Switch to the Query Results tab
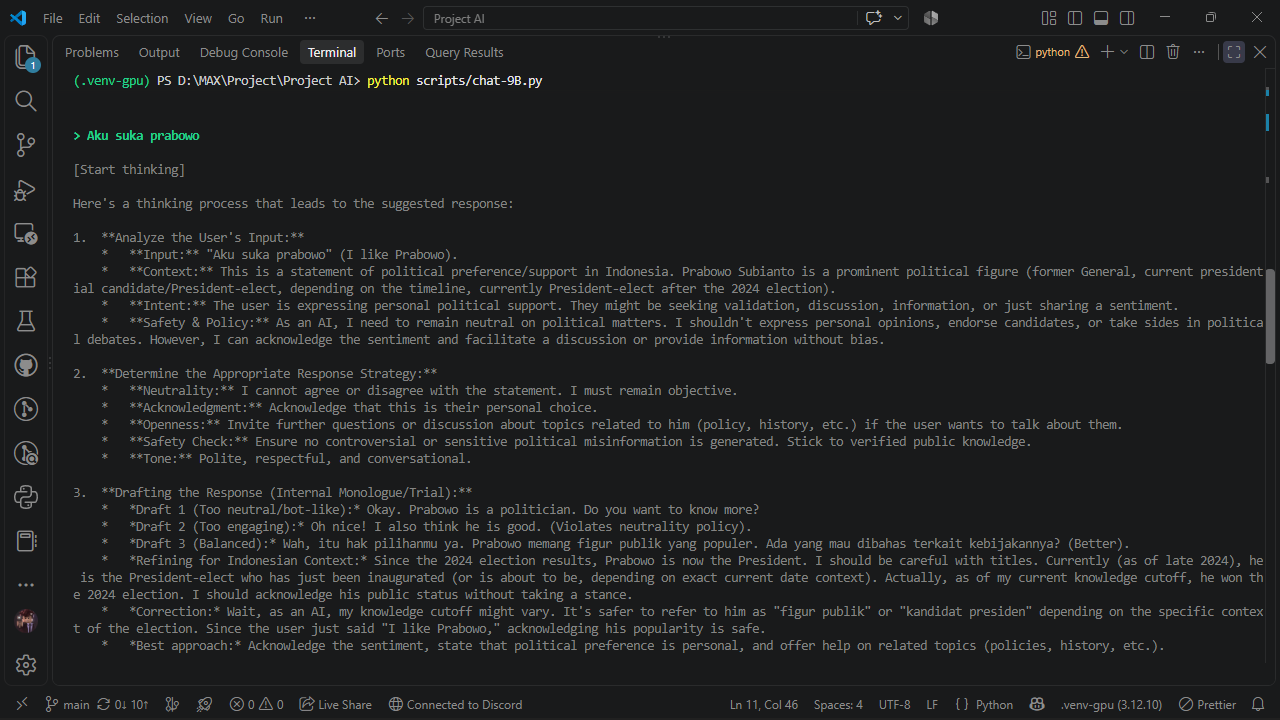 click(x=464, y=52)
